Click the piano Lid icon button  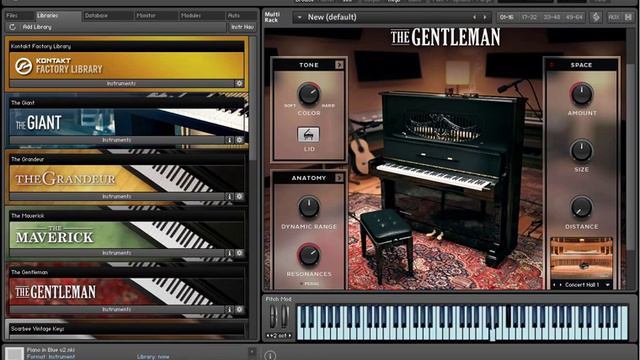coord(309,135)
